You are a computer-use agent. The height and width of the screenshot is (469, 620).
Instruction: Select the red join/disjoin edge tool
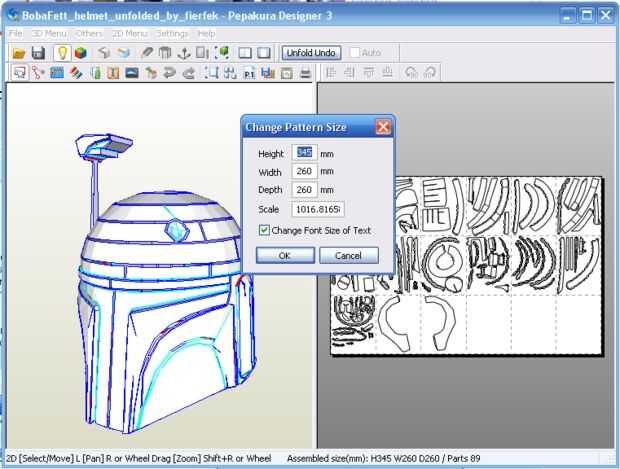click(38, 73)
